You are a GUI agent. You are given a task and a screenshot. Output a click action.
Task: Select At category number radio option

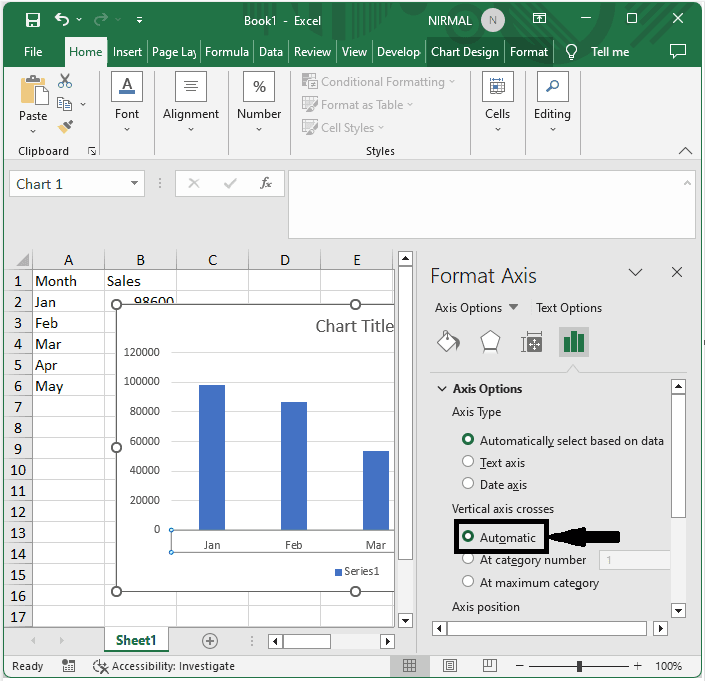(468, 559)
